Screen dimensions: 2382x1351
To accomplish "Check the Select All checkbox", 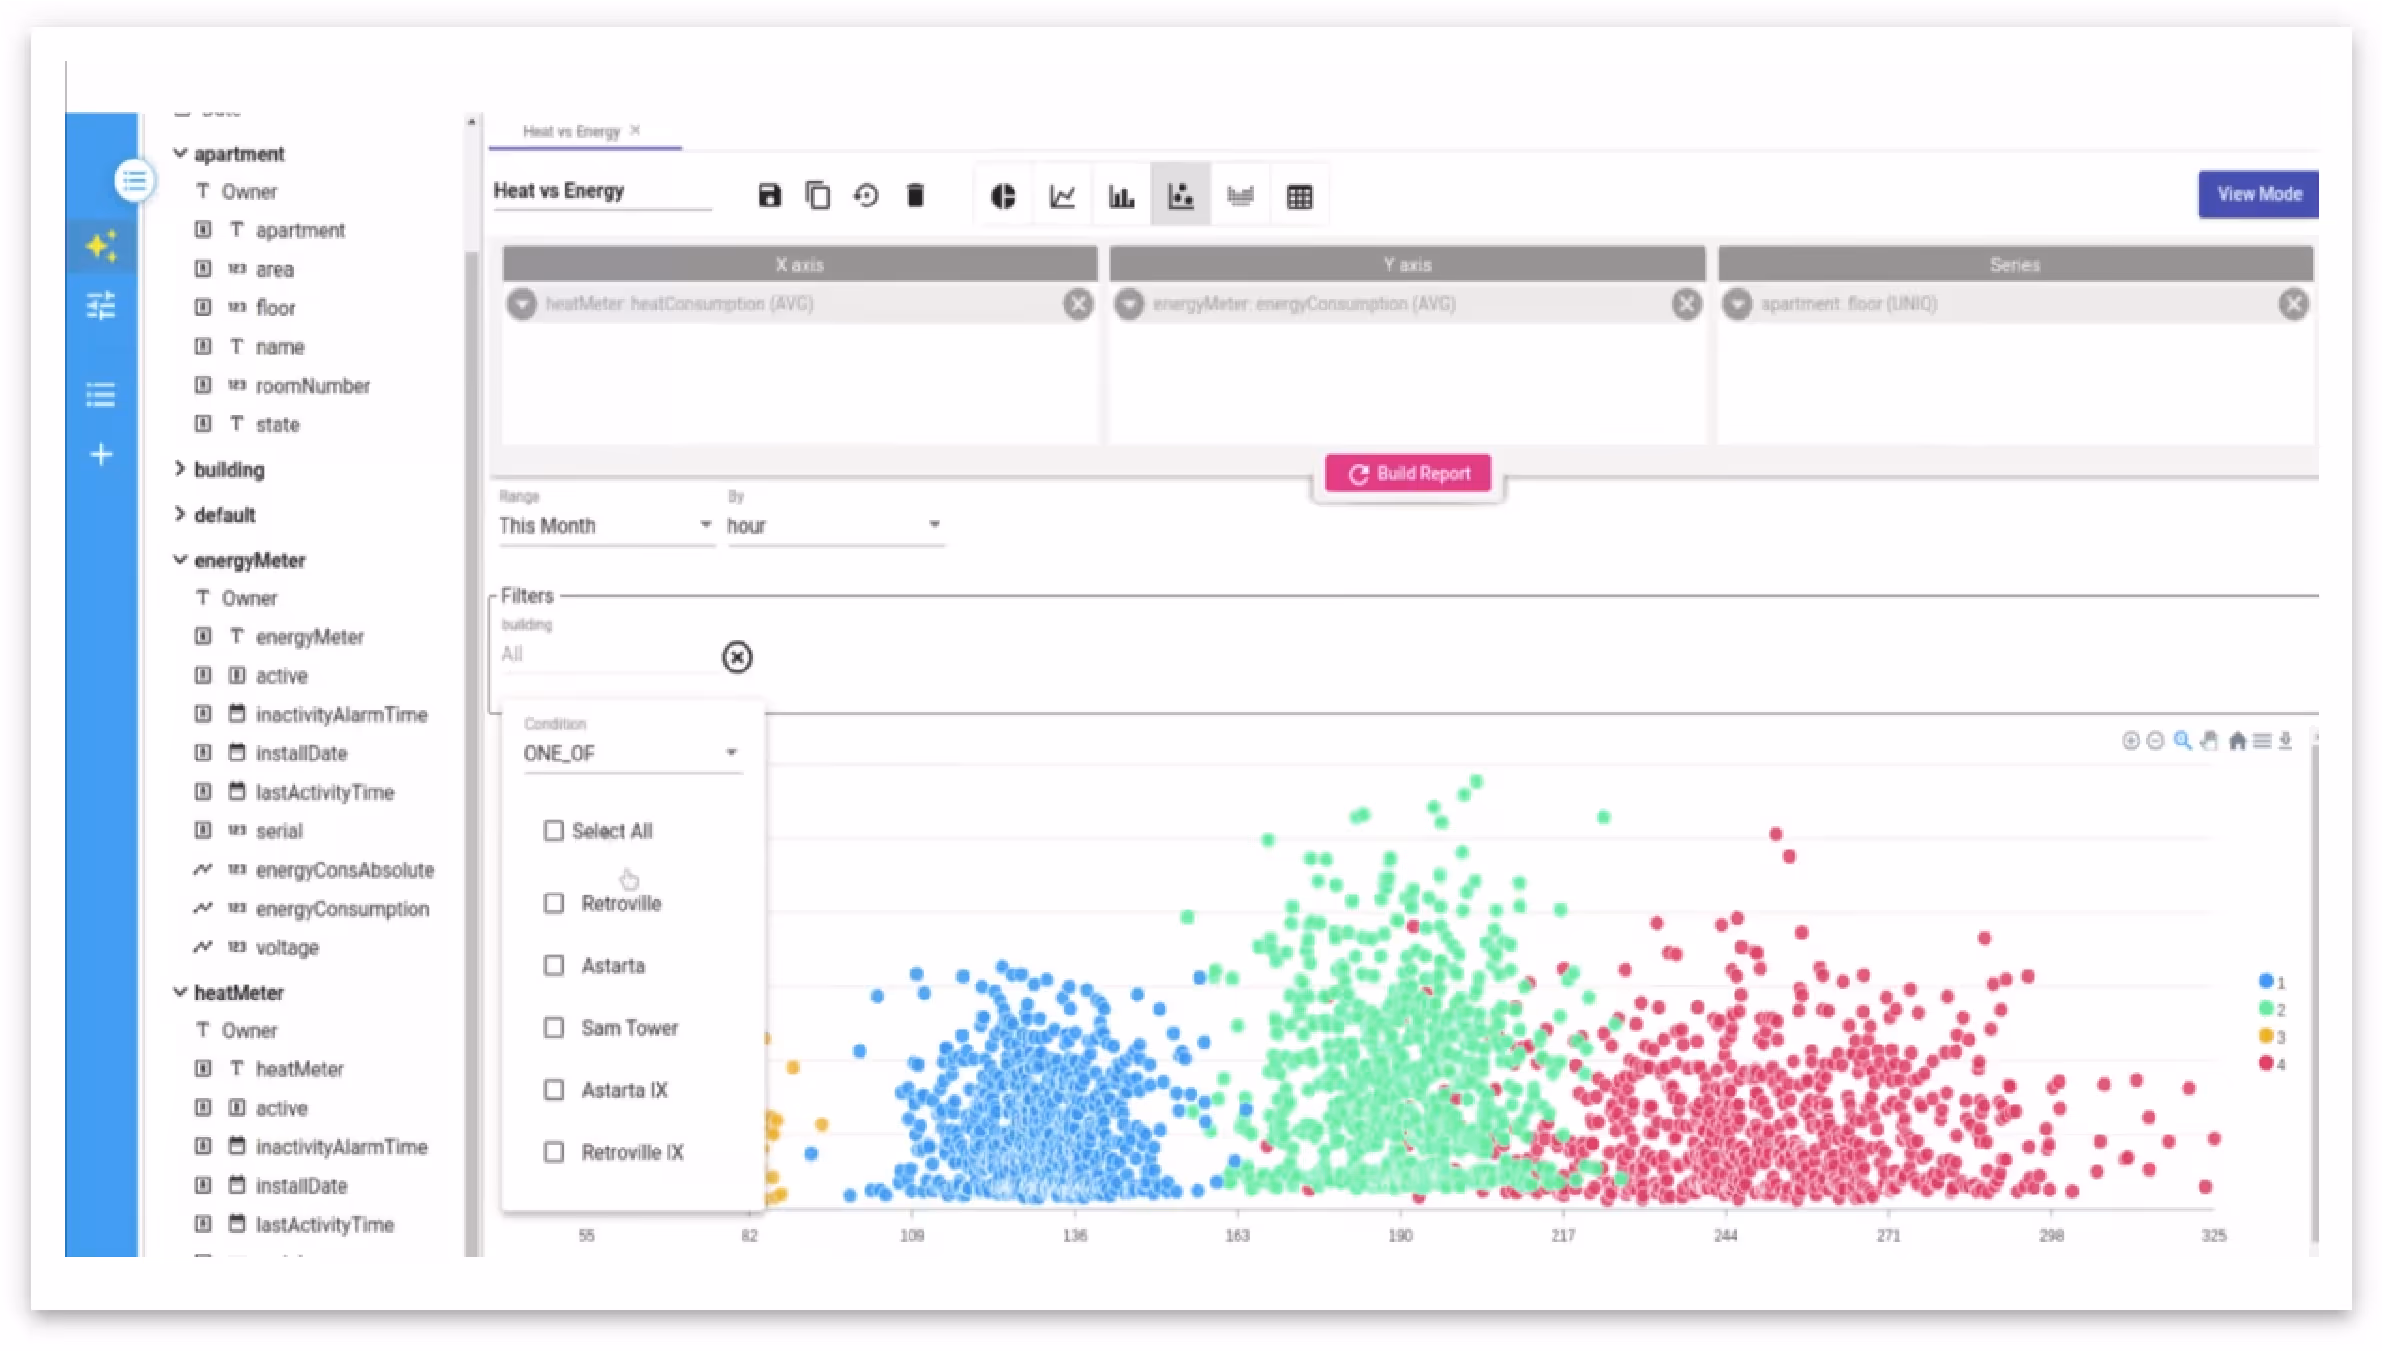I will coord(554,831).
